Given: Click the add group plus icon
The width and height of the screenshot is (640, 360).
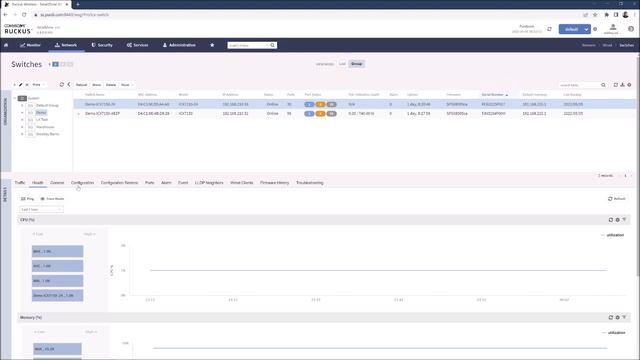Looking at the screenshot, I should point(14,85).
